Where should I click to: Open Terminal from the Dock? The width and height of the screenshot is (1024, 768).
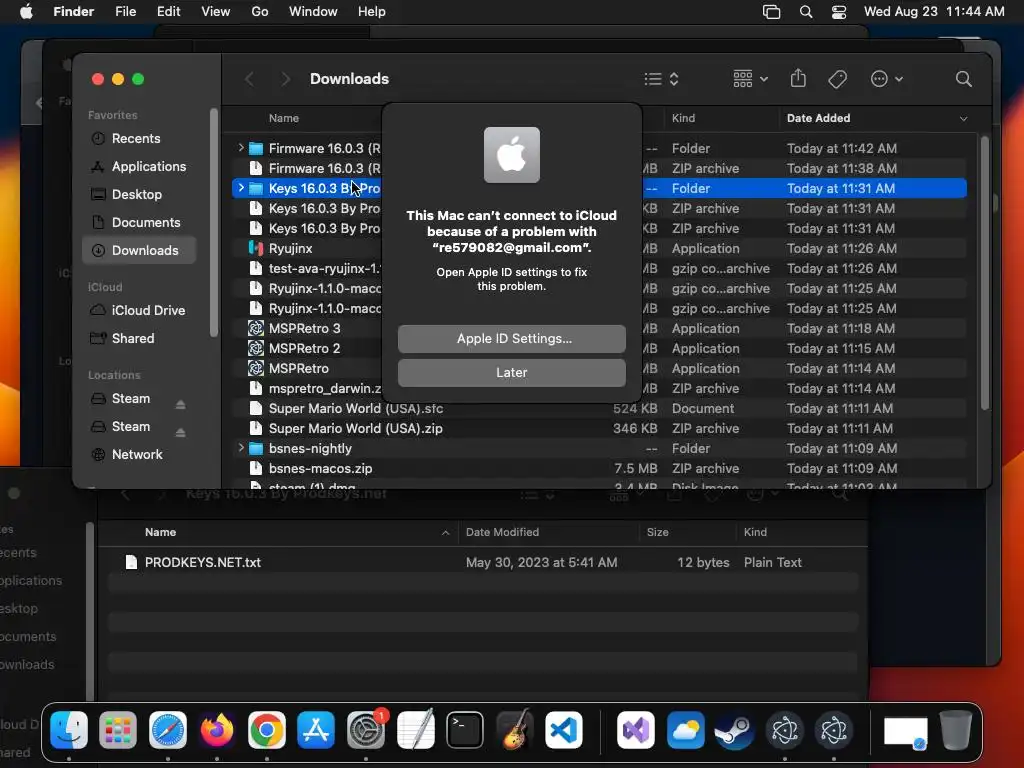tap(465, 730)
